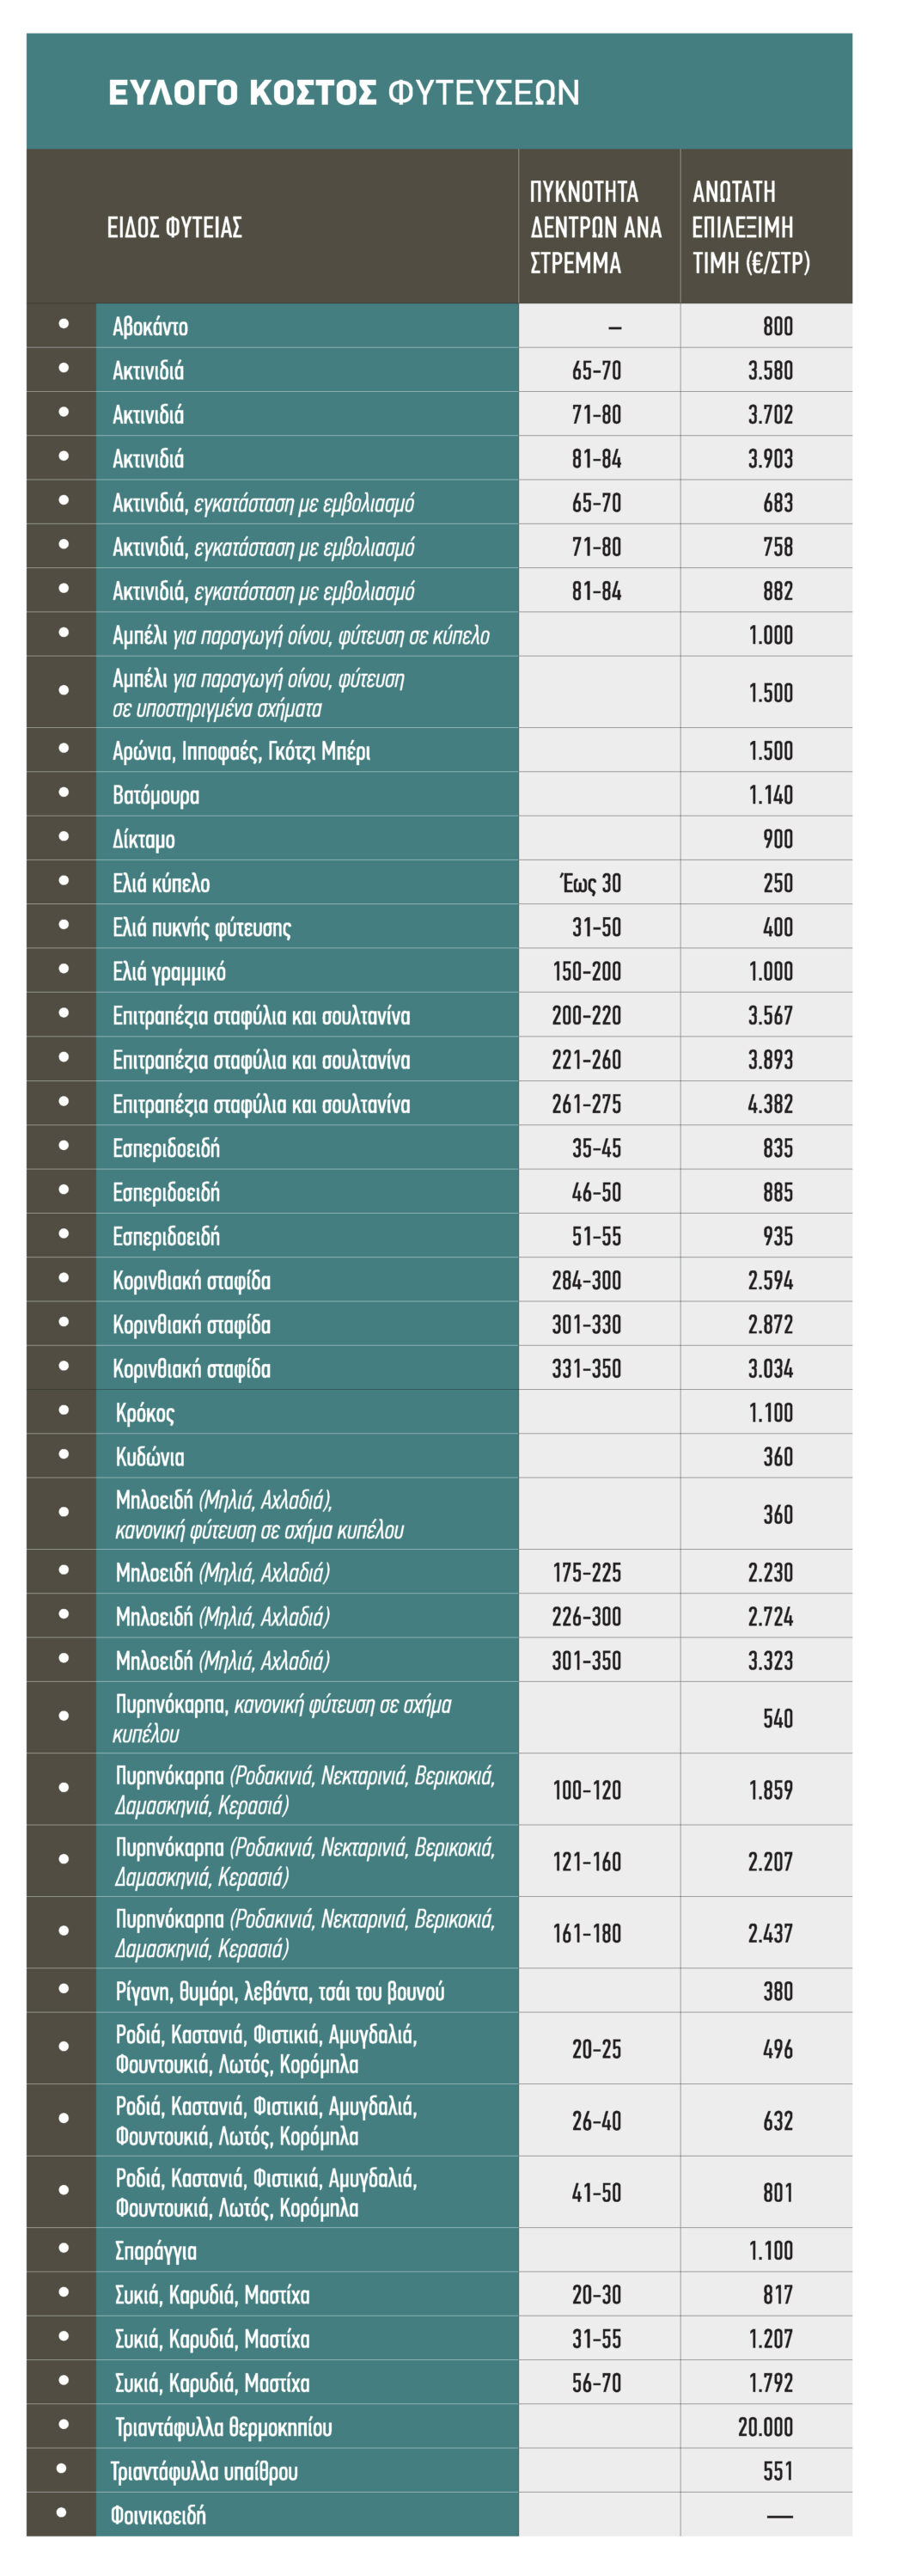897x2576 pixels.
Task: Click the ΠΥΚΝΟΤΗΤΑ ΔΕΝΤΡΩΝ ΑΝΑ ΣΤΡΕΜΜΑ header
Action: click(x=596, y=227)
